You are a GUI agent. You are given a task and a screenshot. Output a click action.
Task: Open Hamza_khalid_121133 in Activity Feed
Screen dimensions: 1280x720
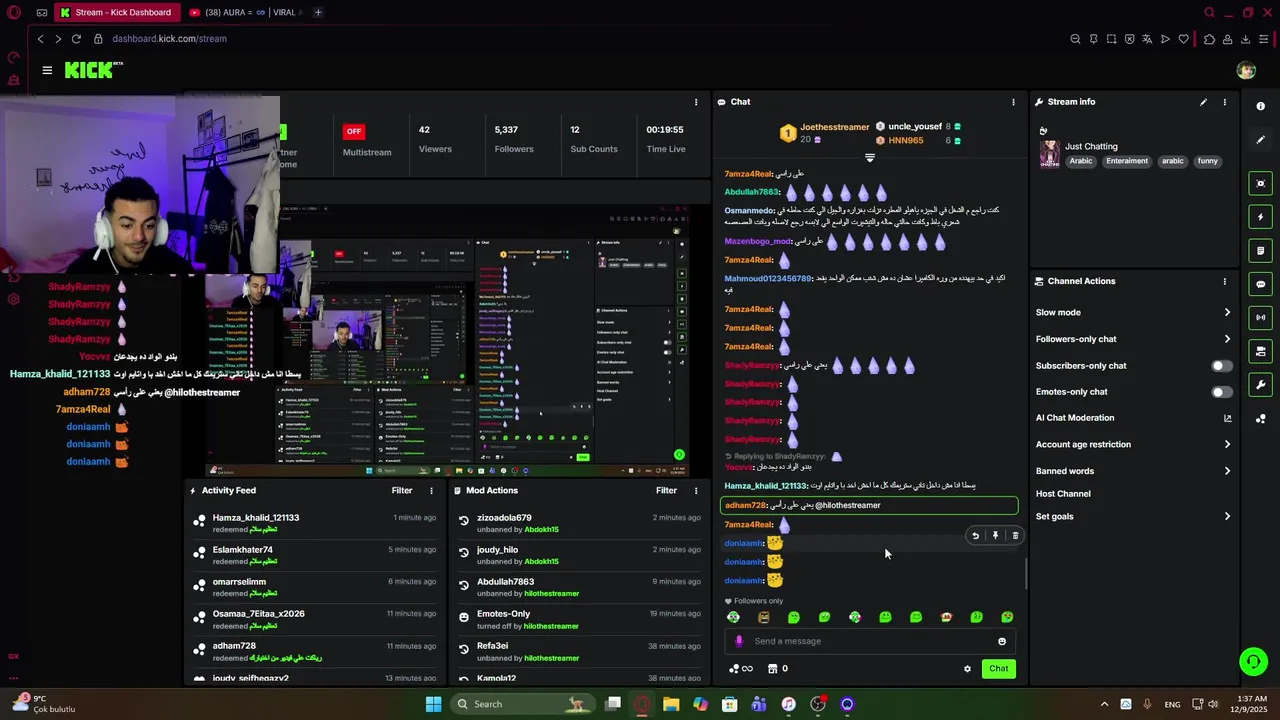click(256, 518)
